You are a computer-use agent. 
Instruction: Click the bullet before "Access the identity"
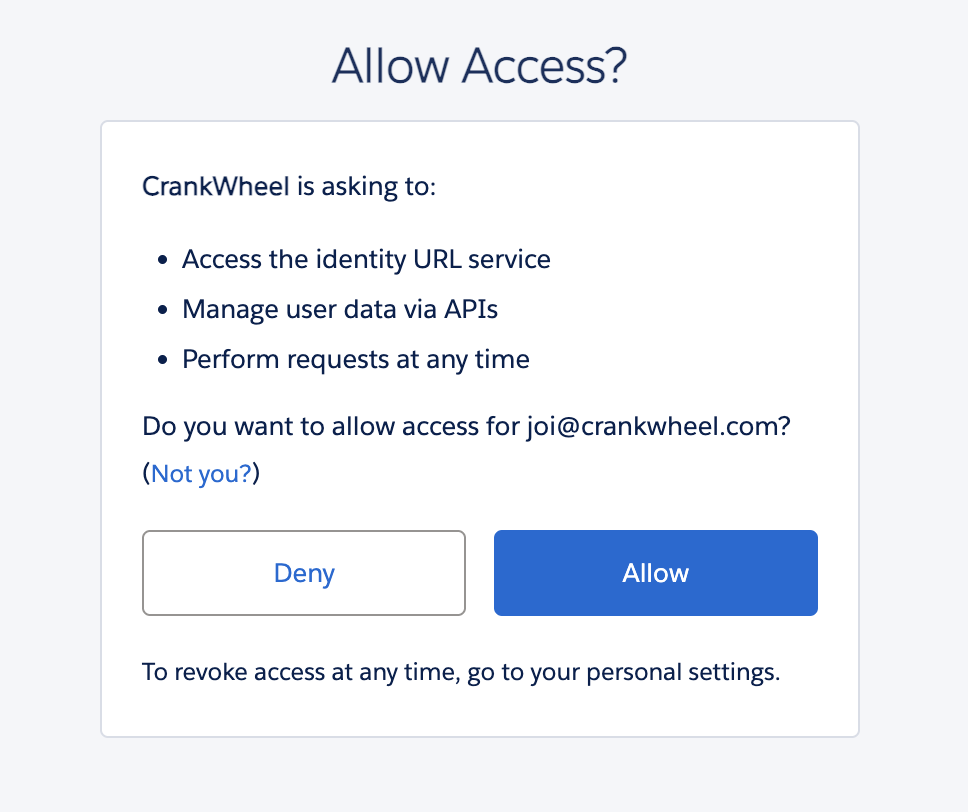[163, 261]
